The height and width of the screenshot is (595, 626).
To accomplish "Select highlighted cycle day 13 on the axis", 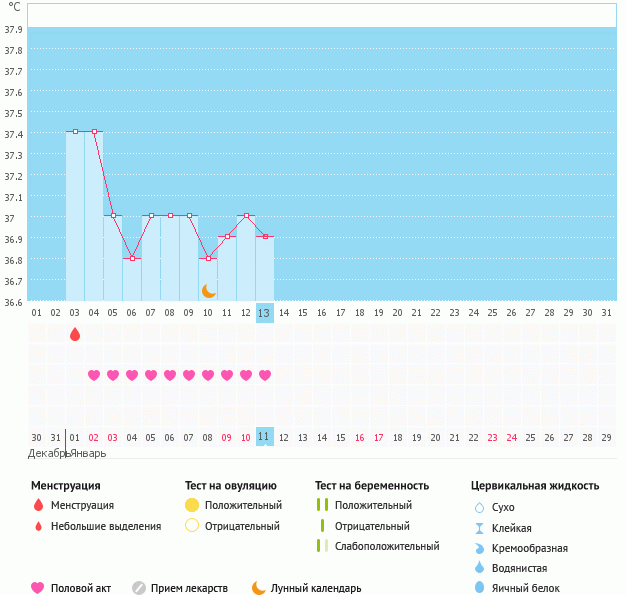I will [x=264, y=313].
